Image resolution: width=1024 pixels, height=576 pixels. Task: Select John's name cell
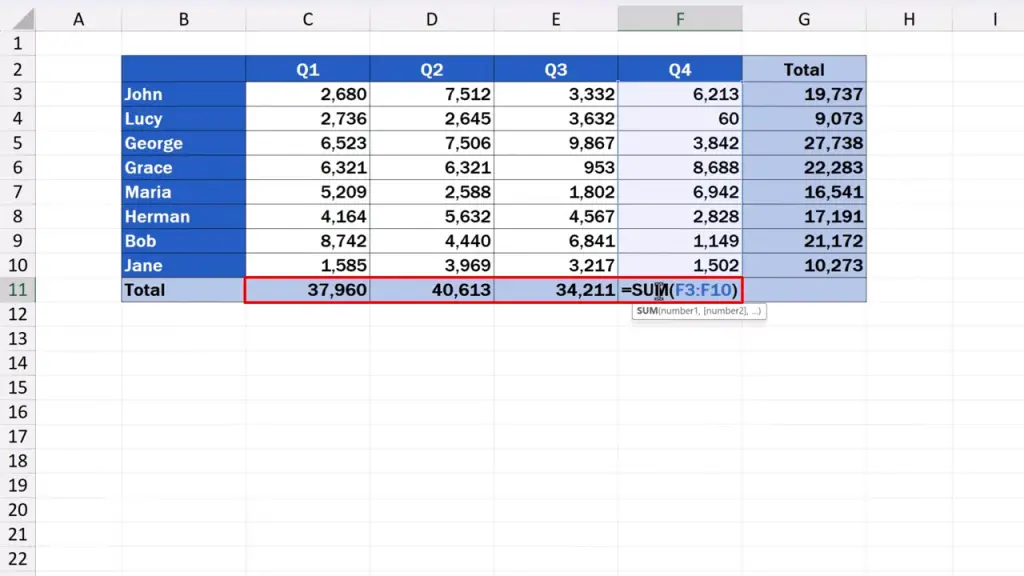click(183, 94)
